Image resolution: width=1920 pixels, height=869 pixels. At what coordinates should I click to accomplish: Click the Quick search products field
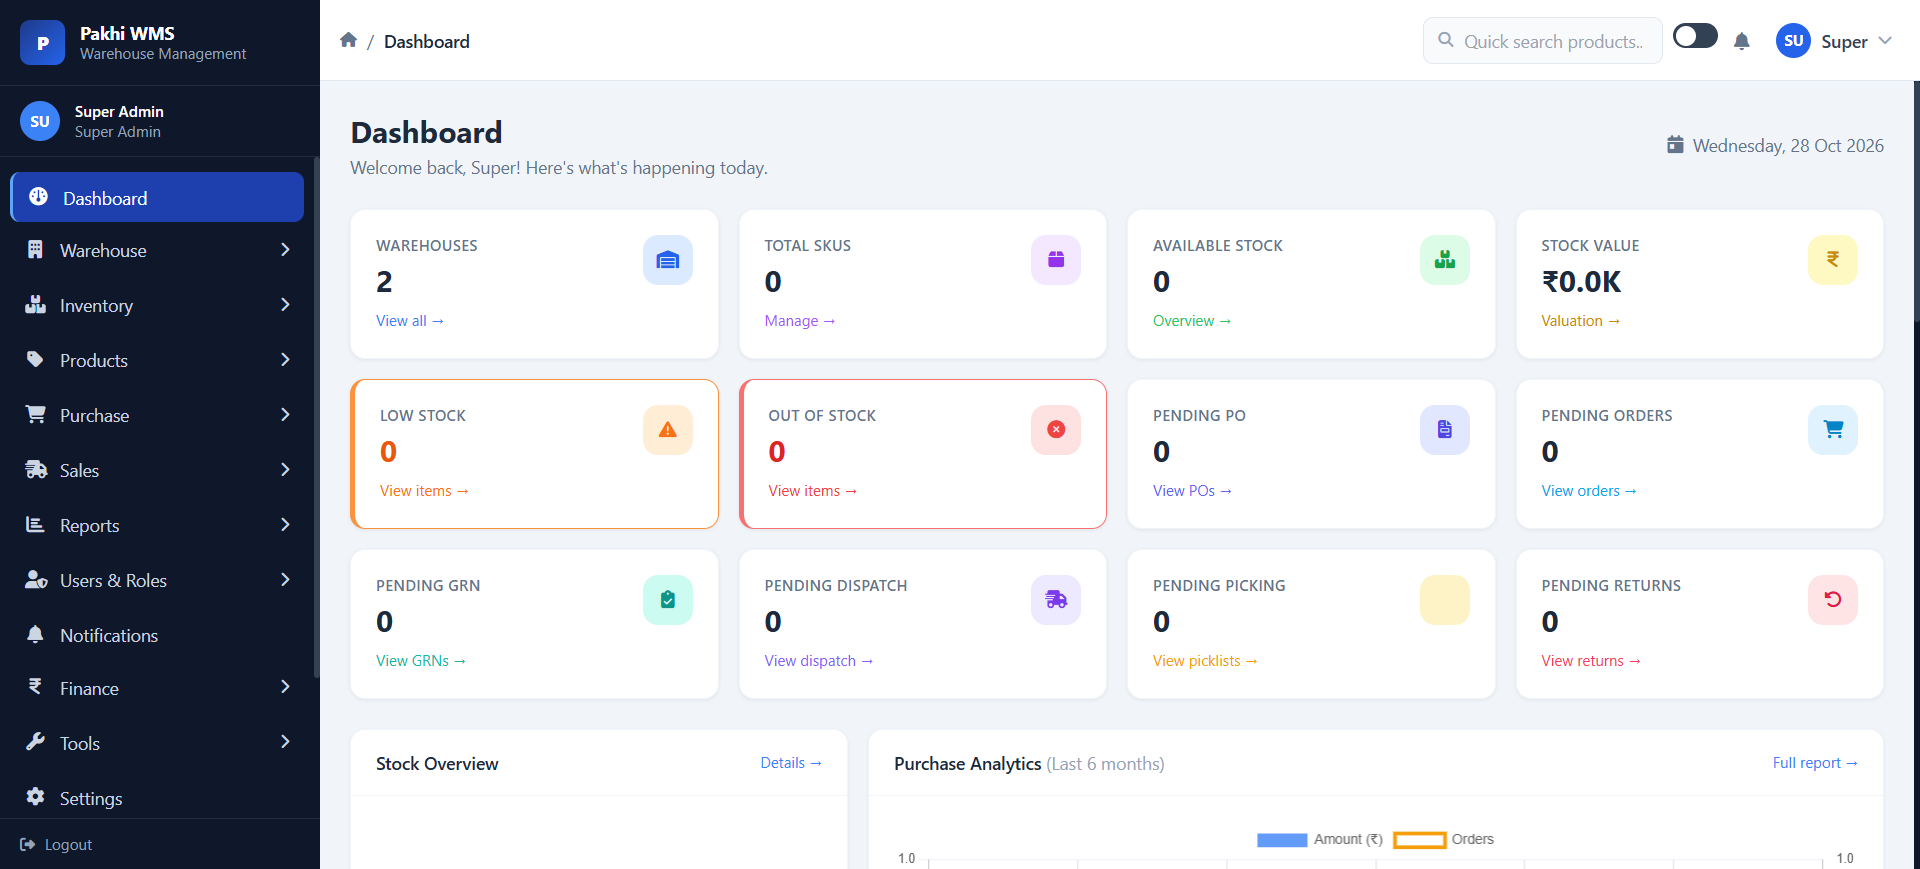tap(1542, 41)
